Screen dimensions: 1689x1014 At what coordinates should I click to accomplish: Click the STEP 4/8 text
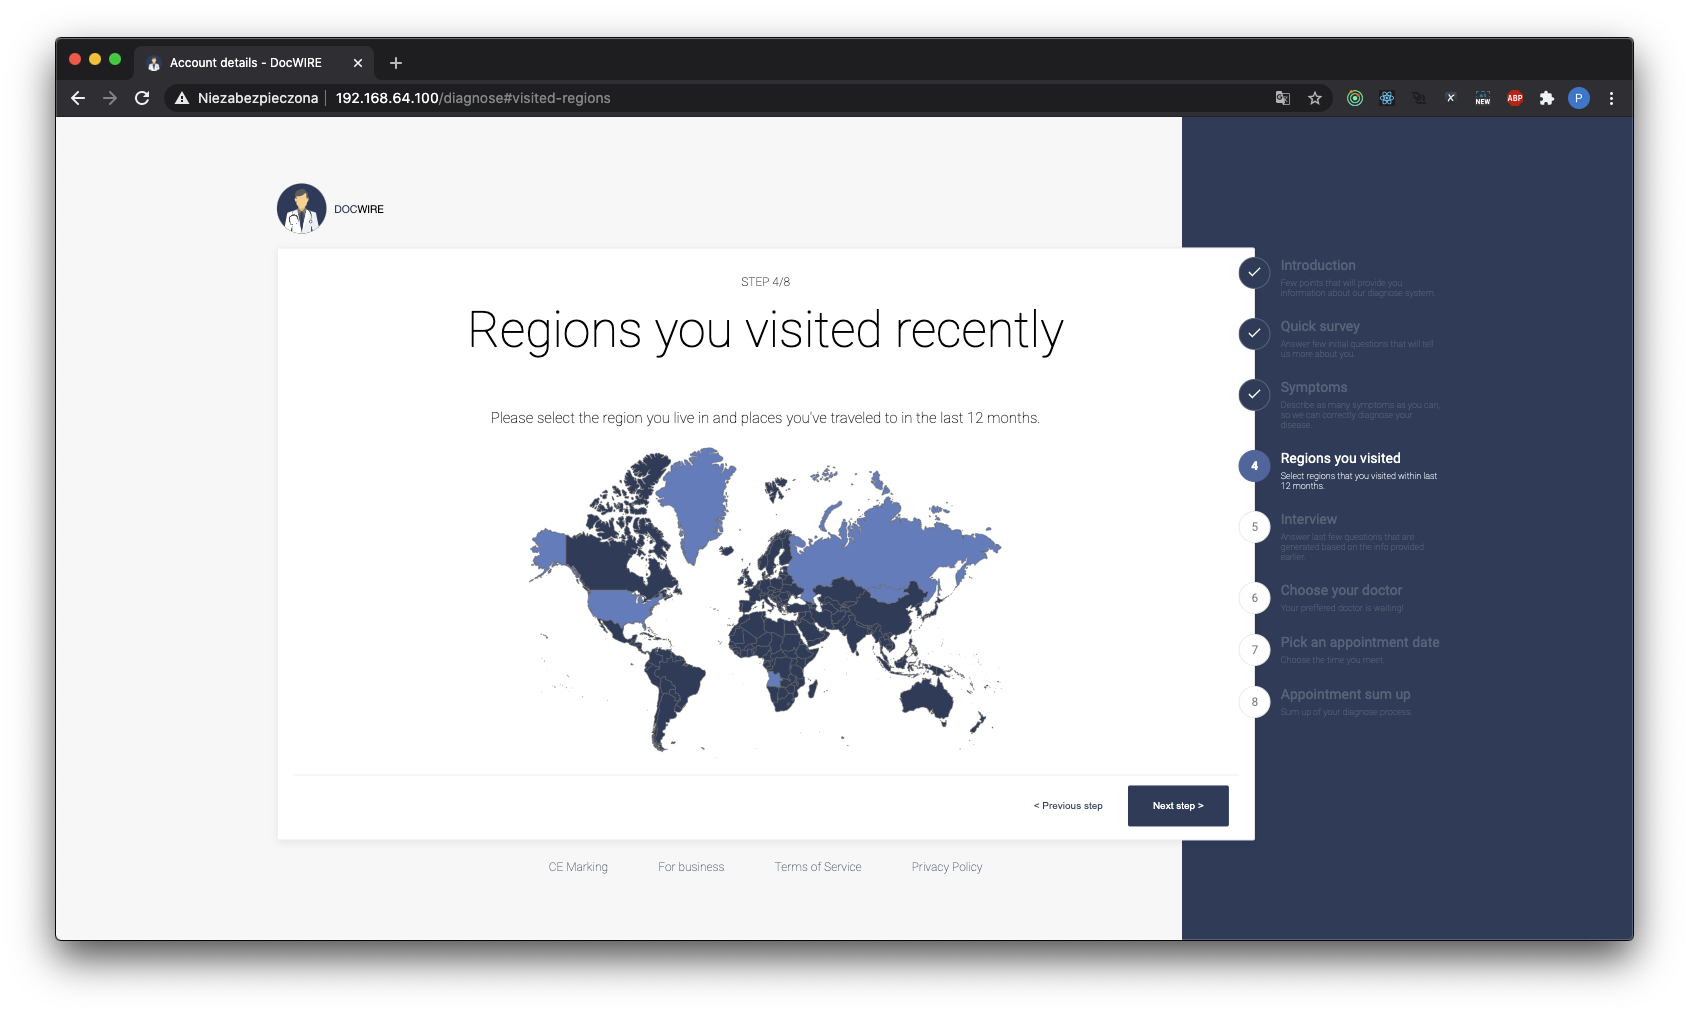pyautogui.click(x=765, y=282)
